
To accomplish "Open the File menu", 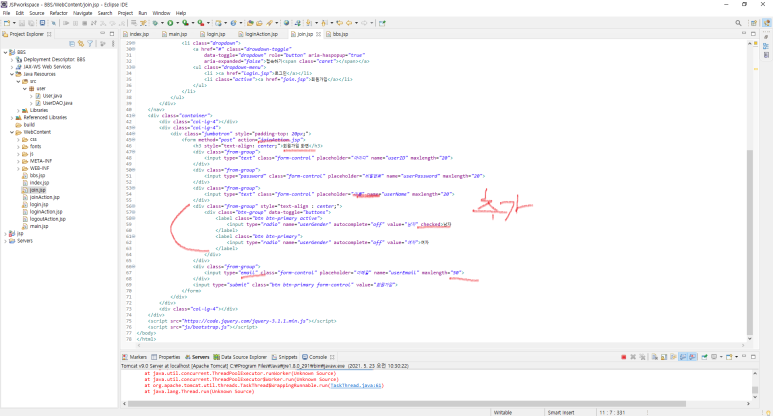I will tap(6, 13).
